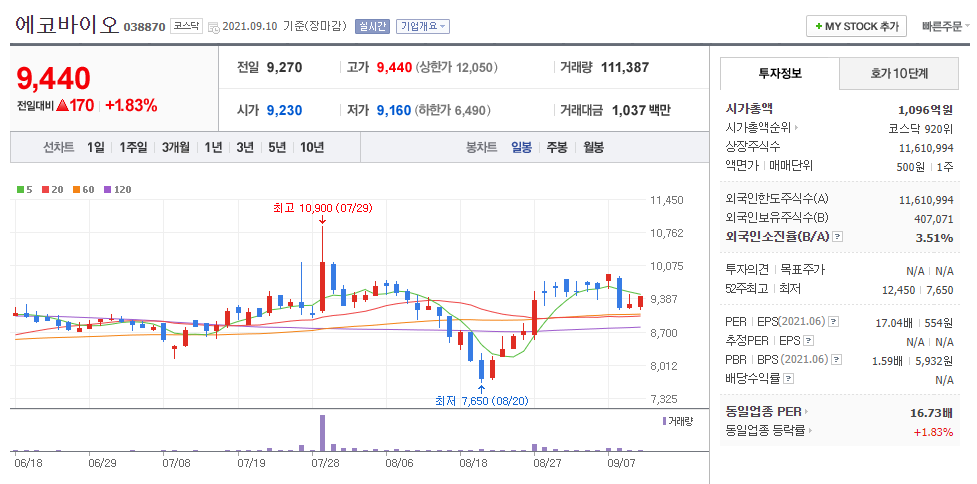Open the help icon next to 배당수익률

[x=788, y=378]
